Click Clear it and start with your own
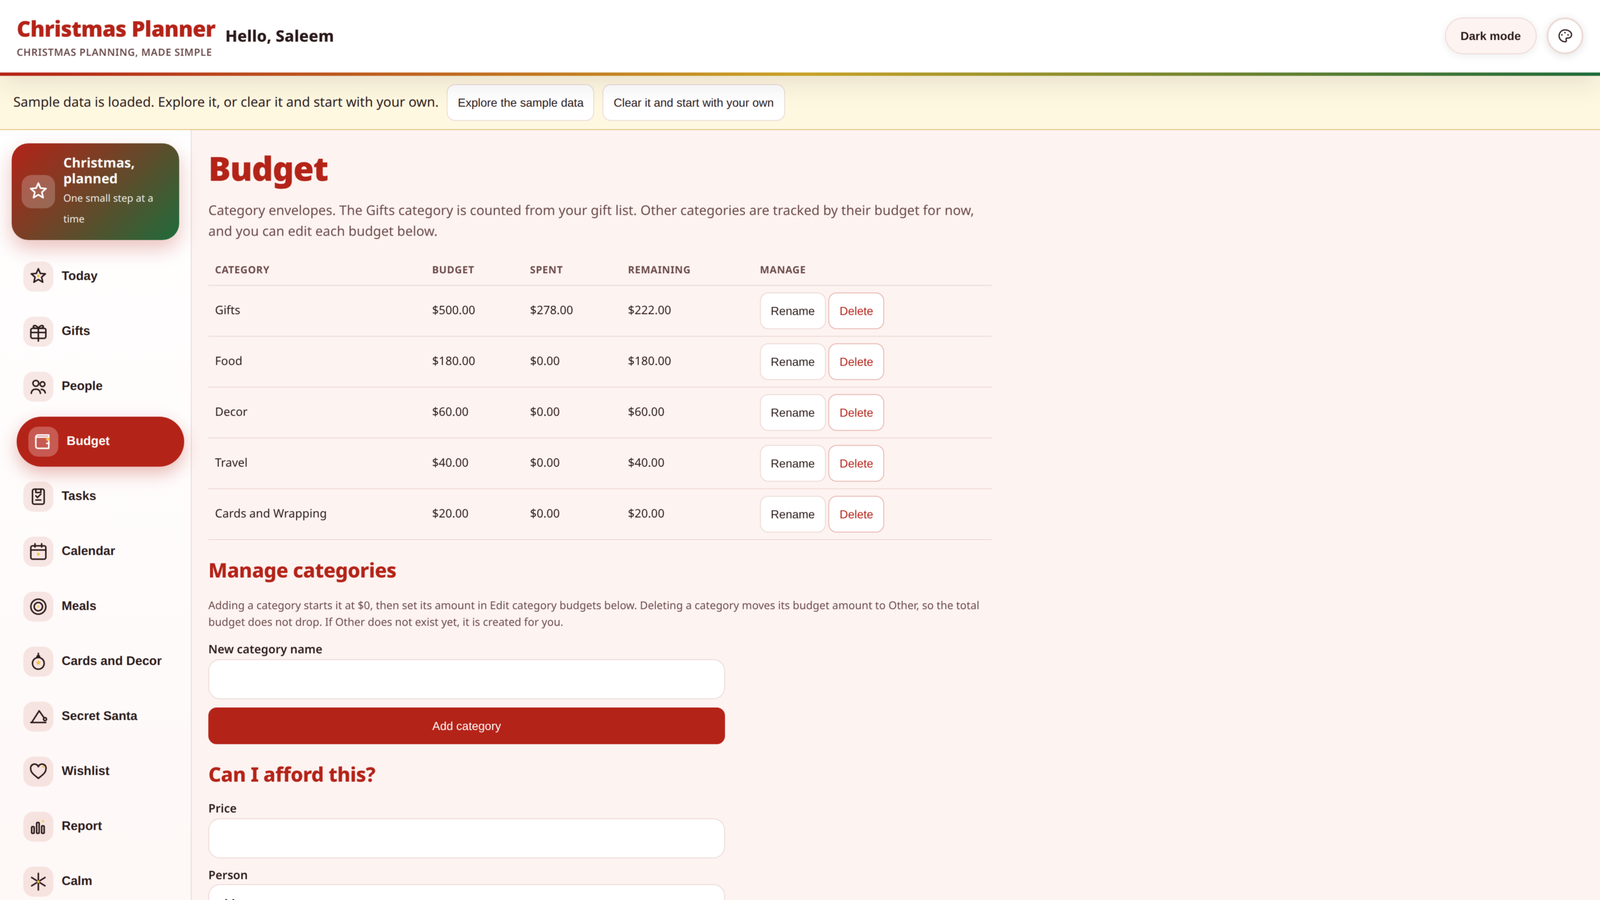This screenshot has width=1600, height=900. coord(693,103)
